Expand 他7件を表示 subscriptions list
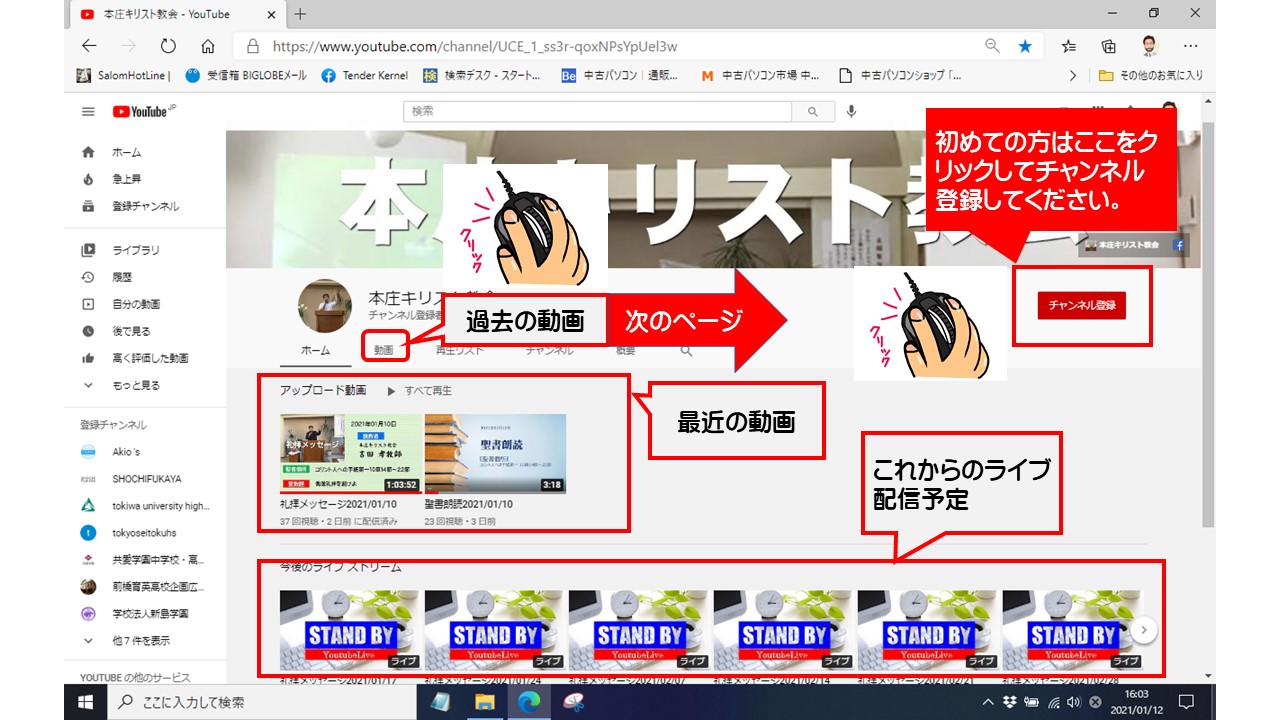 coord(140,640)
